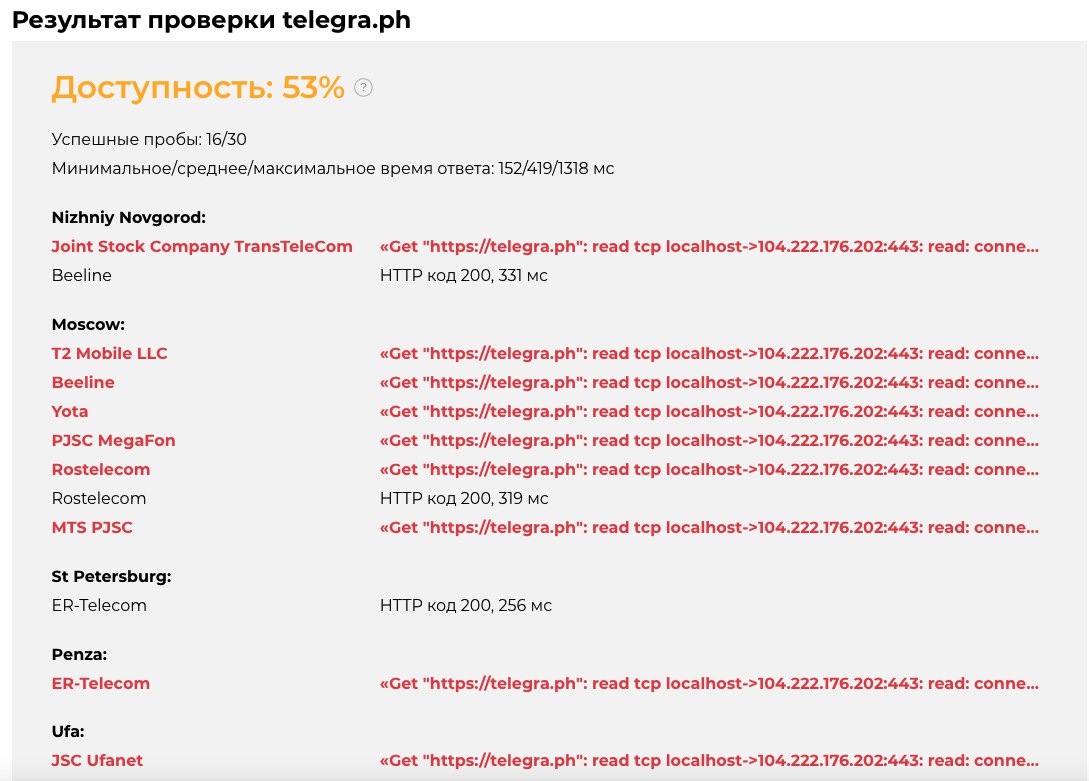This screenshot has width=1089, height=781.
Task: Click the red Beeline entry under Moscow
Action: point(83,382)
